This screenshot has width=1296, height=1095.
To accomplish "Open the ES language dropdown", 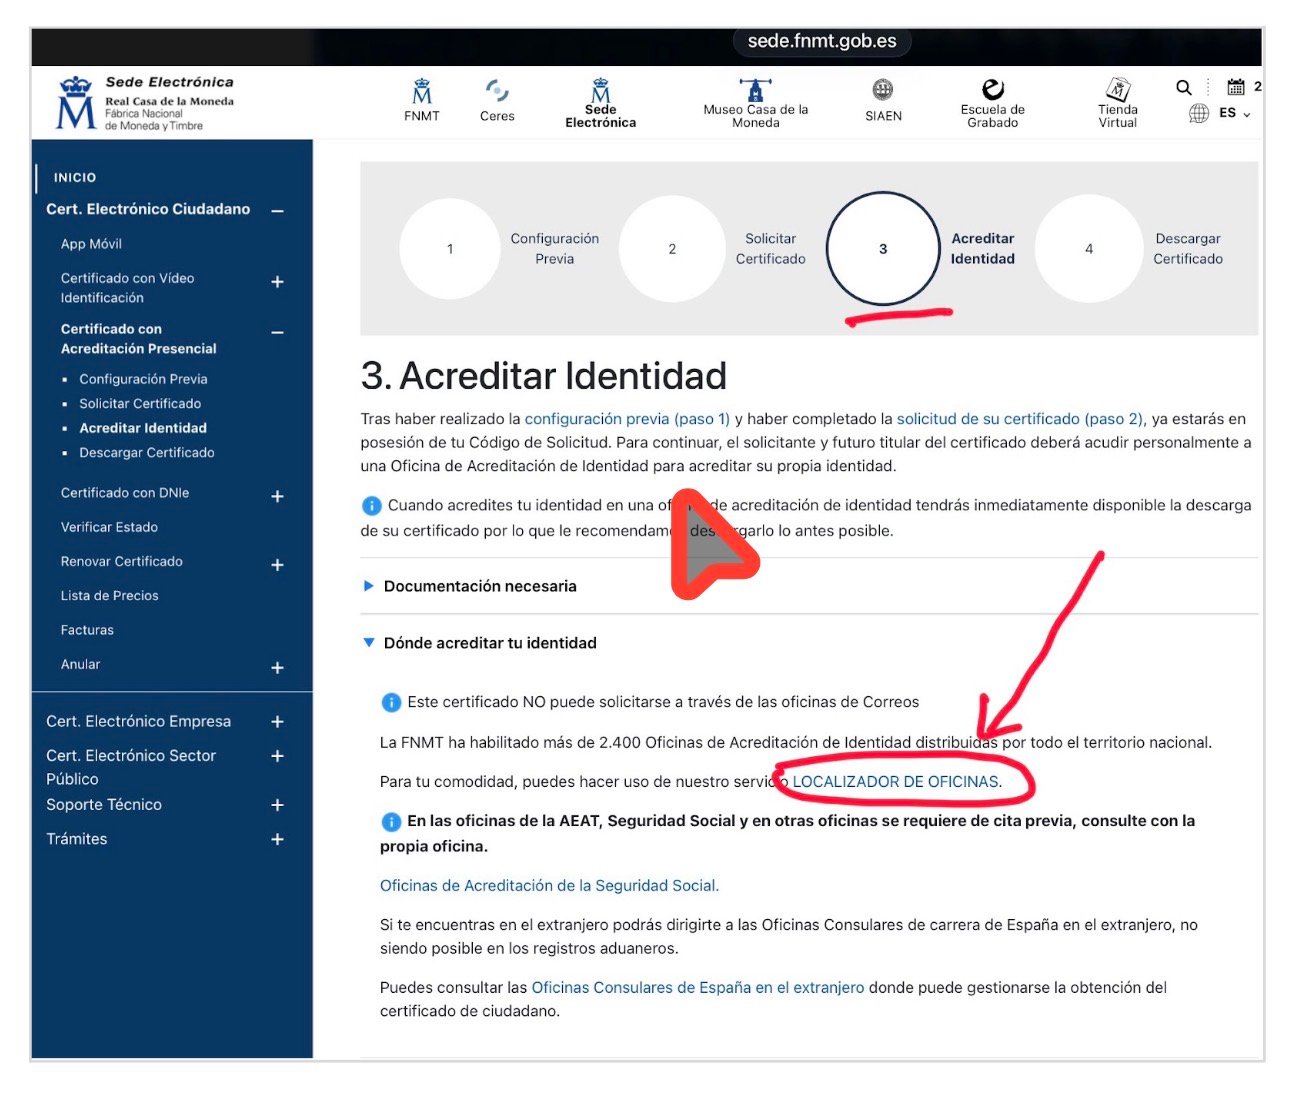I will coord(1230,113).
